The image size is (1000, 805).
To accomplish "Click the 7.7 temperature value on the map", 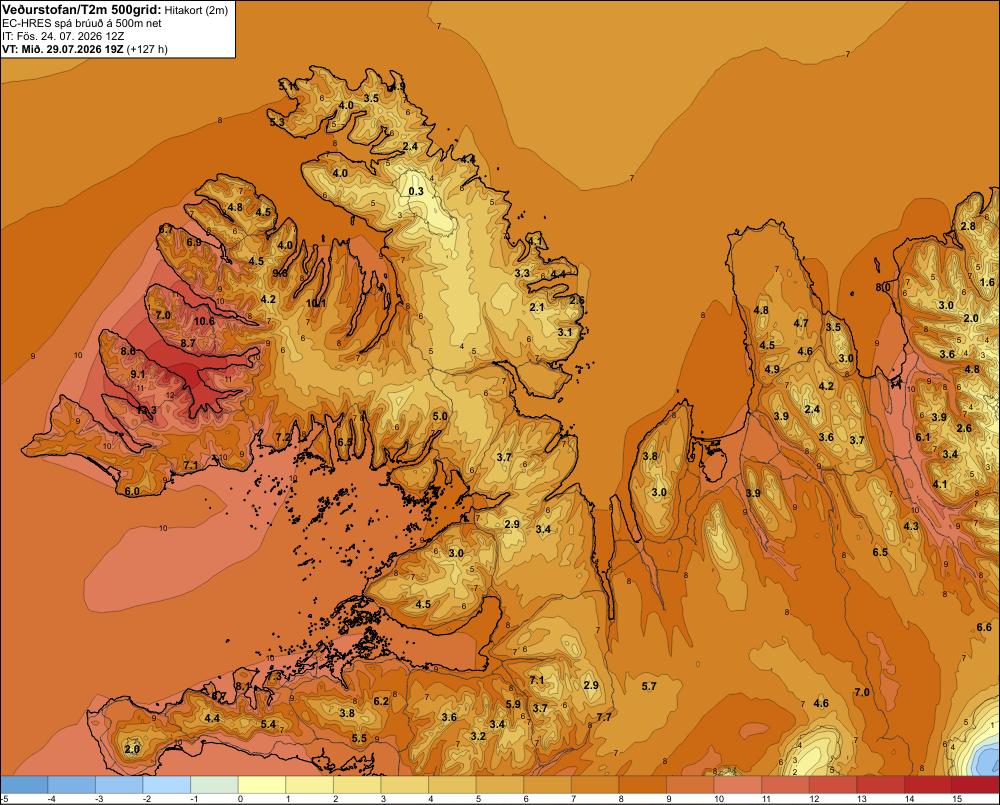I will click(604, 717).
